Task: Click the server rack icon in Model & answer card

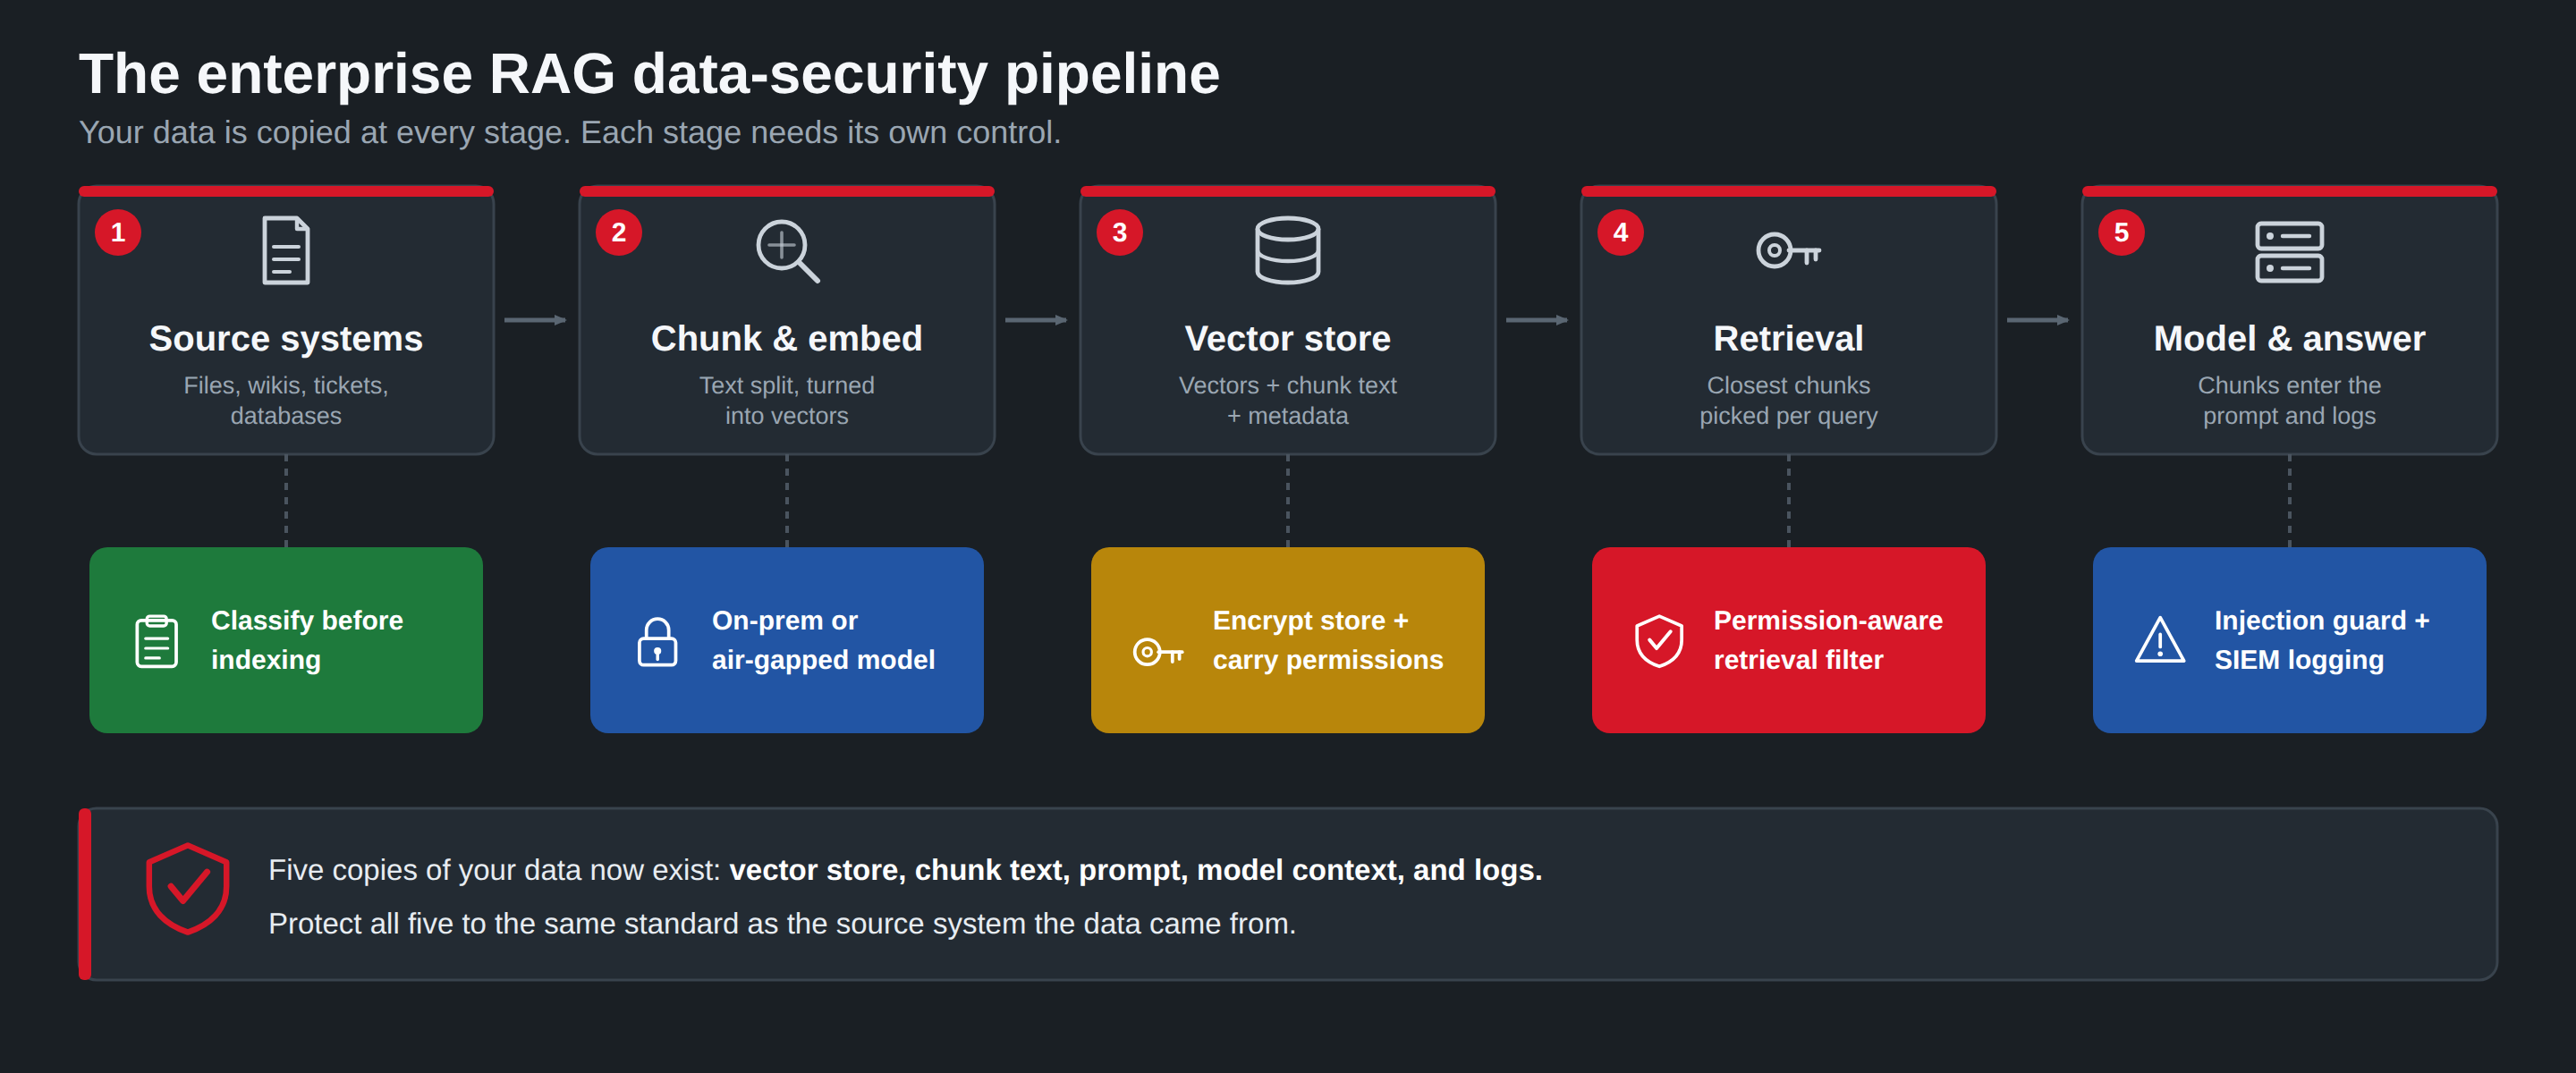Action: coord(2289,252)
